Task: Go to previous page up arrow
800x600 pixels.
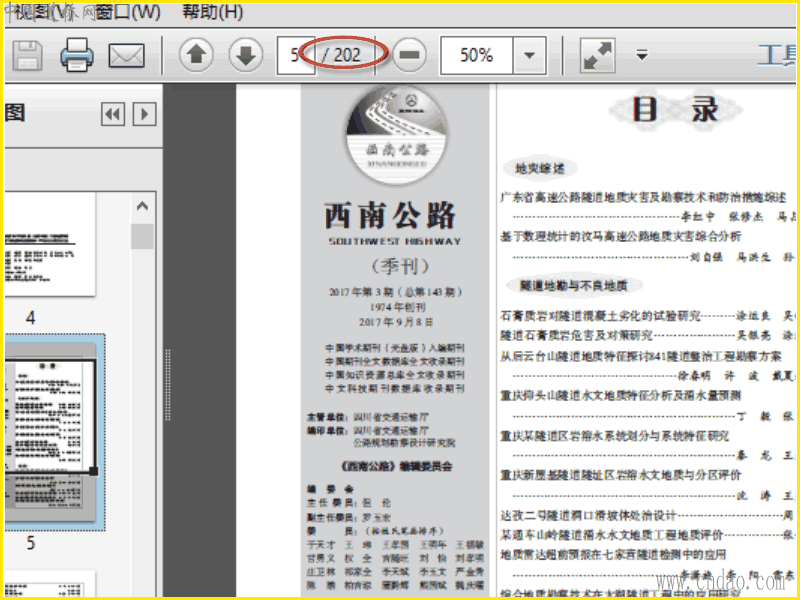Action: (196, 55)
